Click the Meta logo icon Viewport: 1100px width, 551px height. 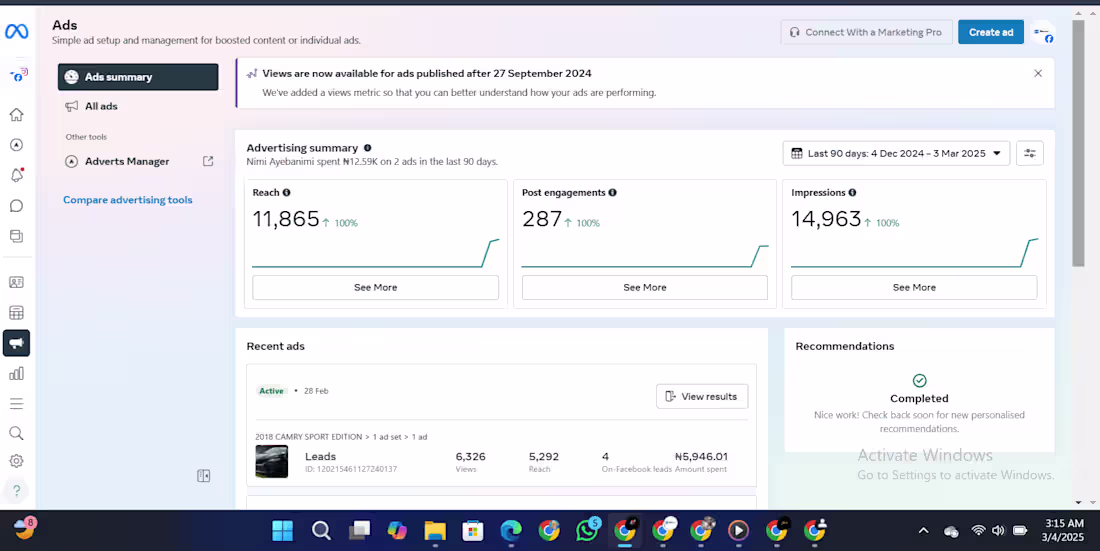coord(16,32)
